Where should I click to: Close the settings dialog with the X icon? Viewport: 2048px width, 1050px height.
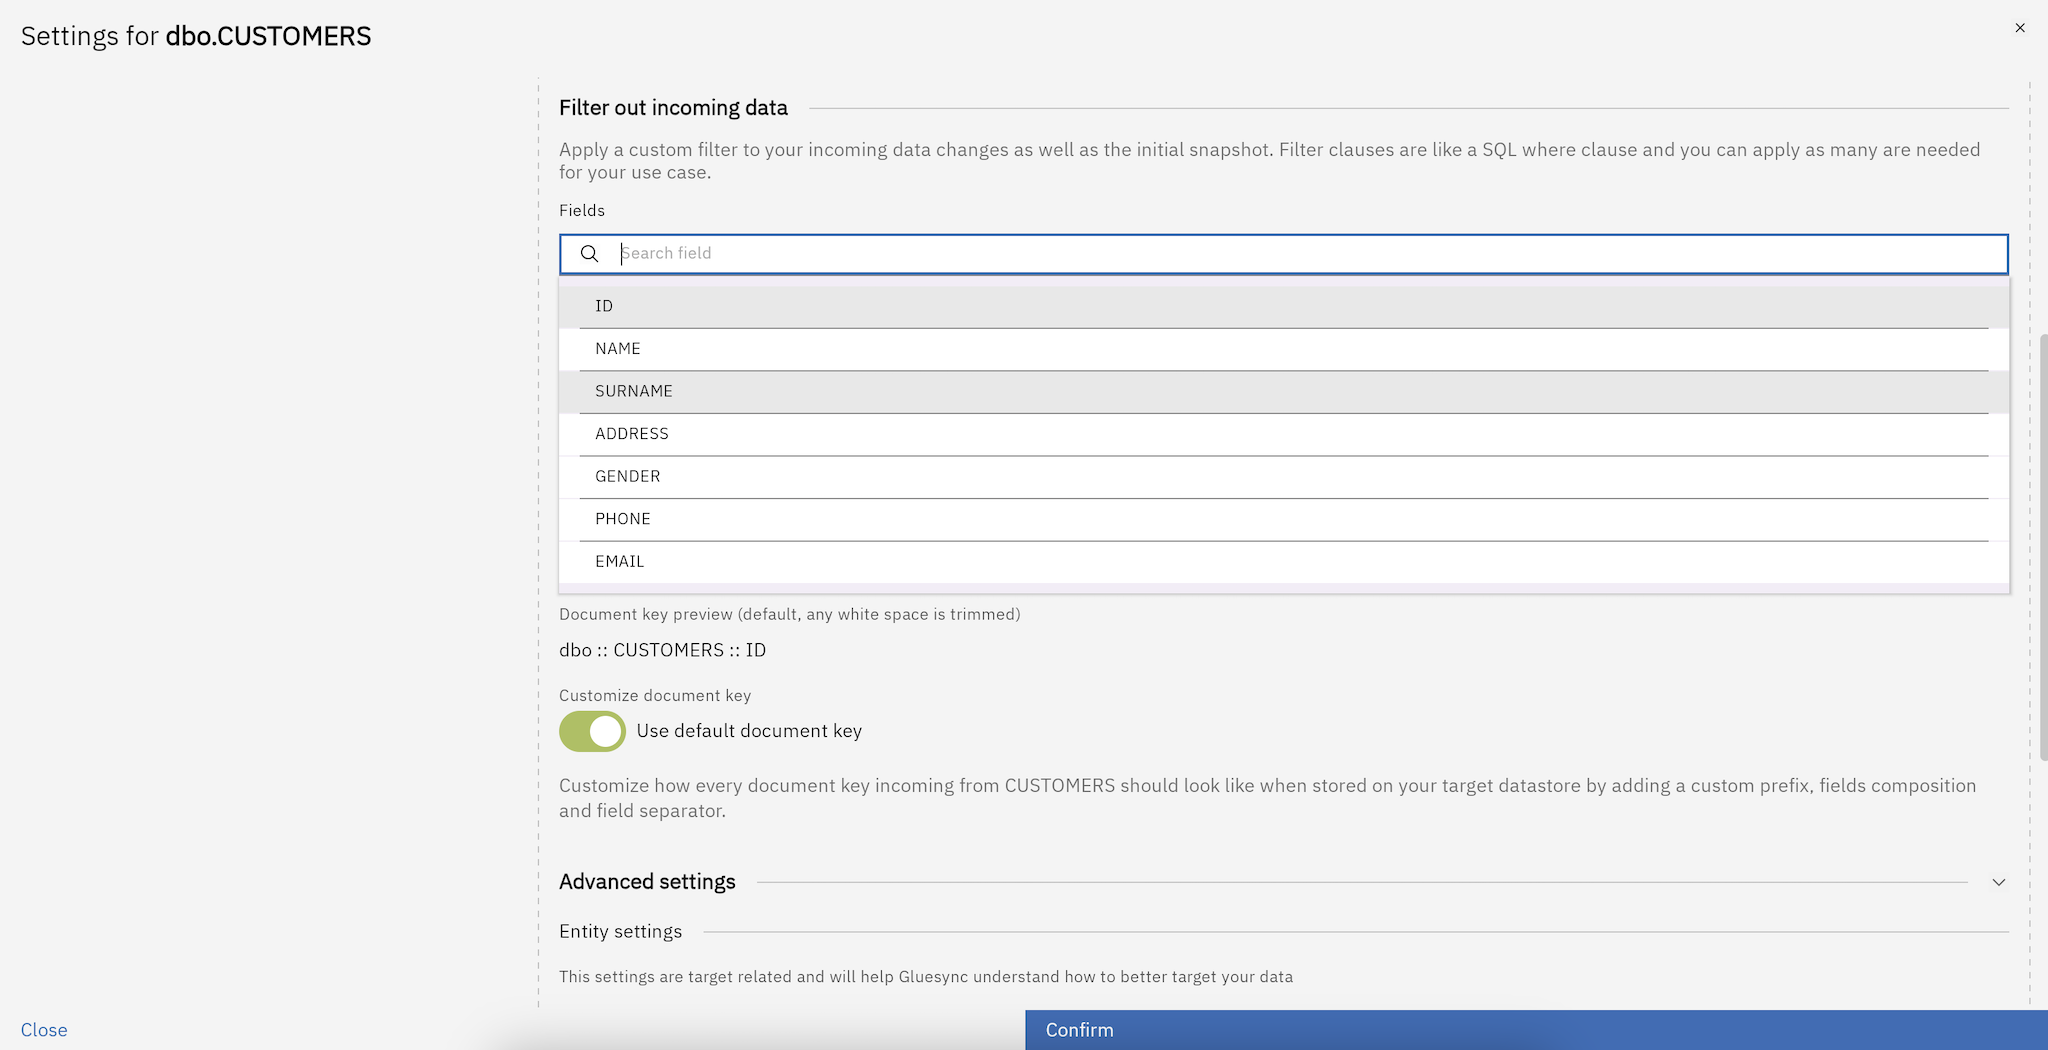(2020, 28)
